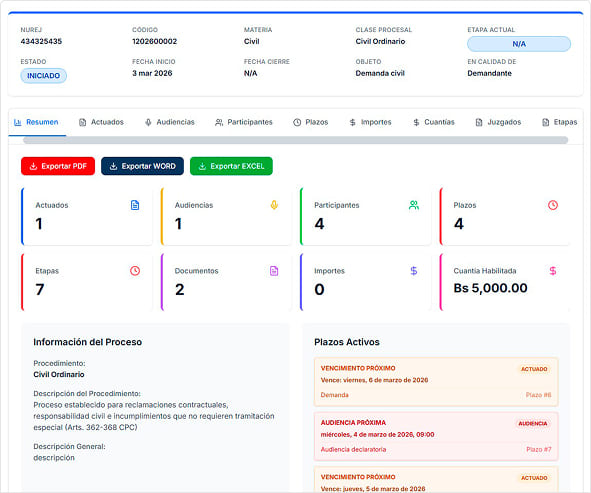Viewport: 591px width, 493px height.
Task: Click the dollar icon in Importes card
Action: point(413,271)
